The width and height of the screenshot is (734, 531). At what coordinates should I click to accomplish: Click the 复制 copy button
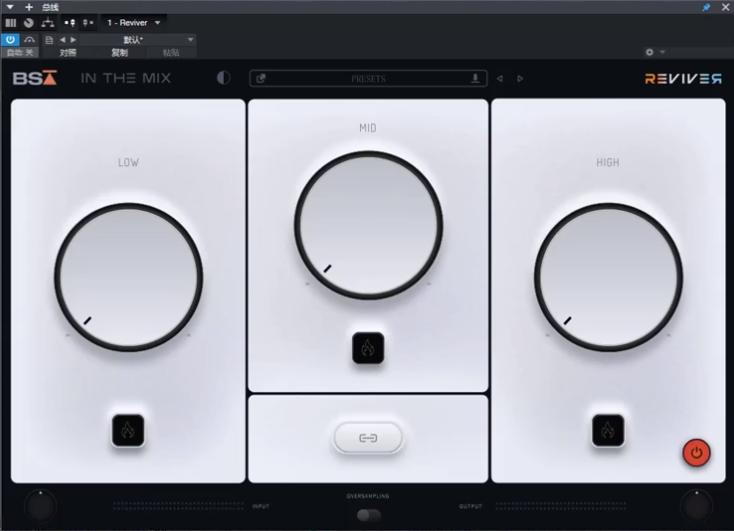click(x=119, y=52)
